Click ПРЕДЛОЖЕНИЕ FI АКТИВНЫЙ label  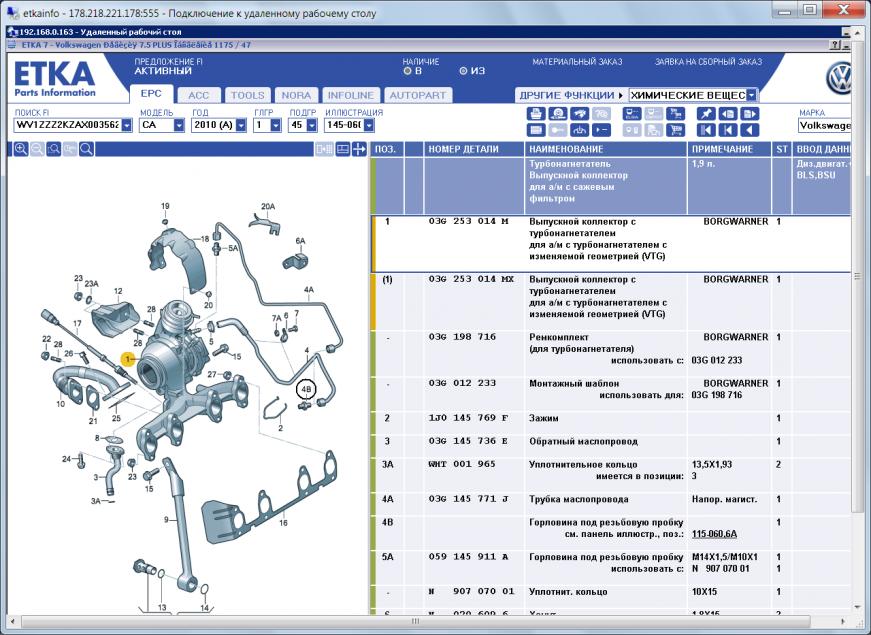168,66
